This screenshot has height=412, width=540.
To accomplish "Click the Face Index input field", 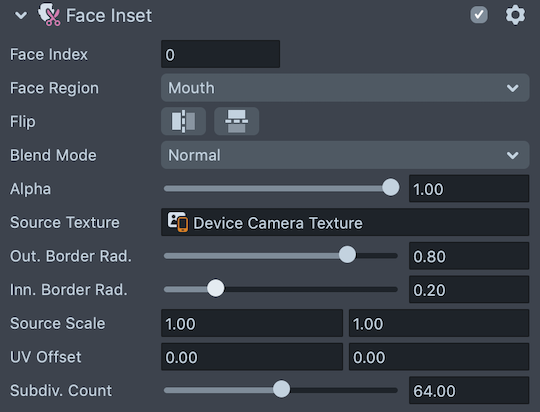I will (x=220, y=54).
